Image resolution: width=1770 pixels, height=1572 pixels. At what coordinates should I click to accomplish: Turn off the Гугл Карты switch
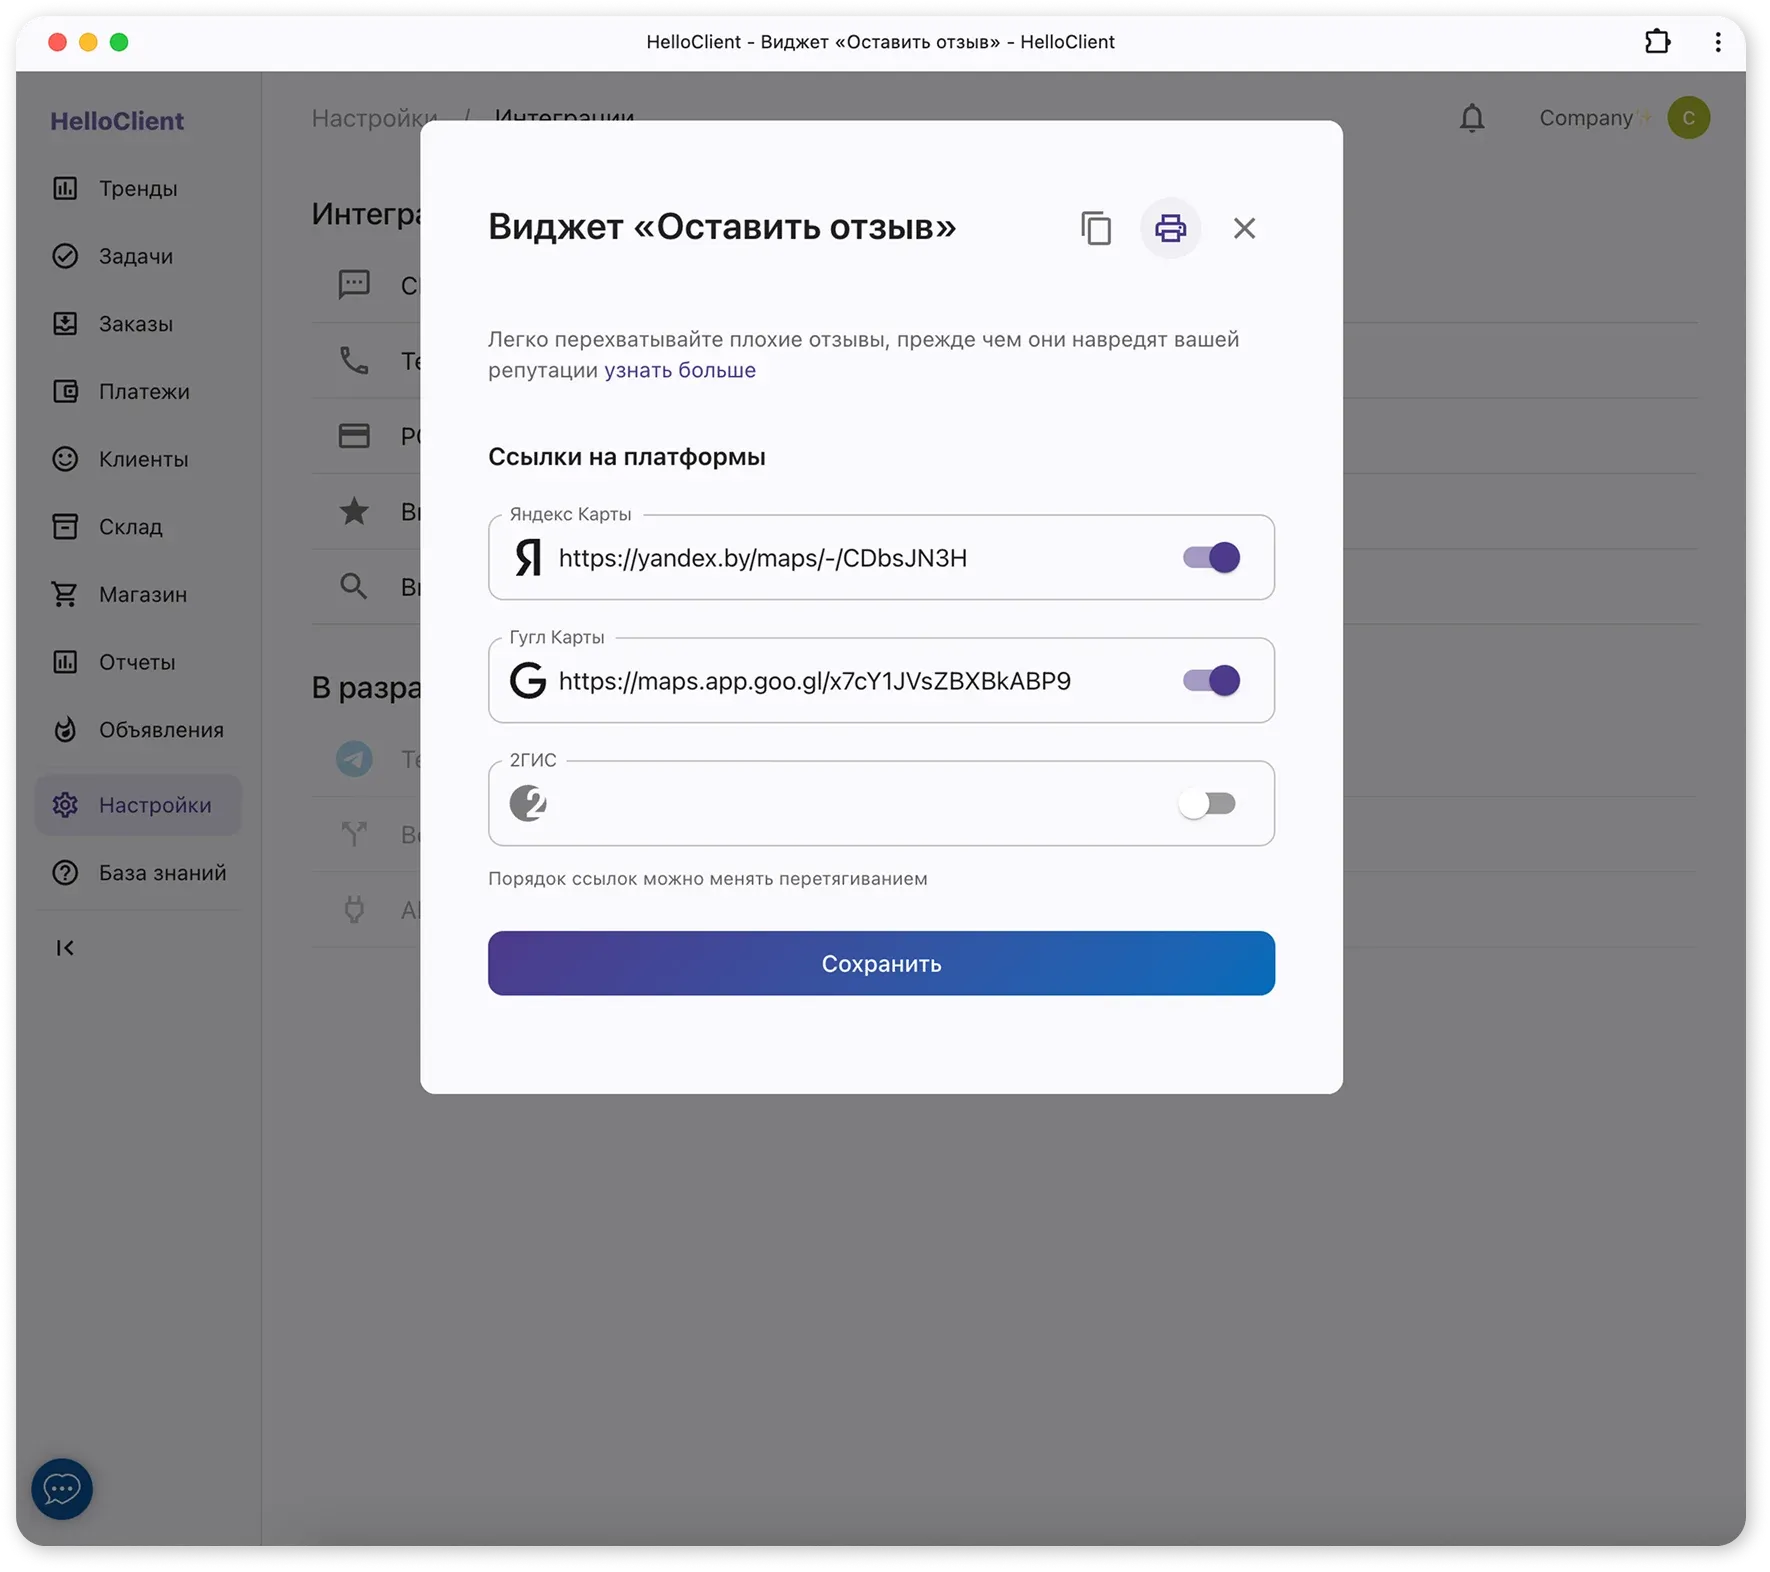1211,681
